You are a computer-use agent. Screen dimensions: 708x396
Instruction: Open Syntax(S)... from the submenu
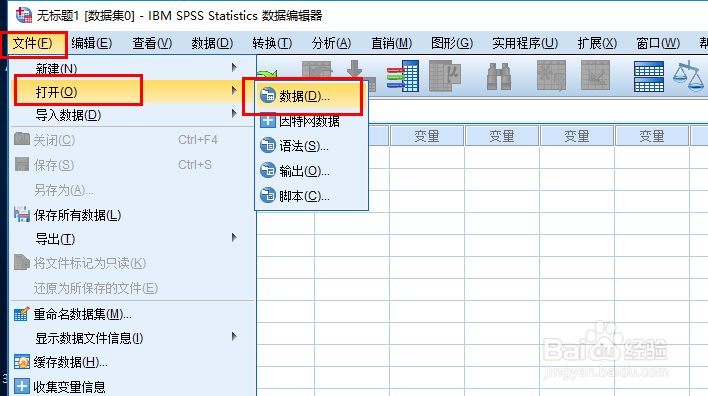click(x=312, y=146)
